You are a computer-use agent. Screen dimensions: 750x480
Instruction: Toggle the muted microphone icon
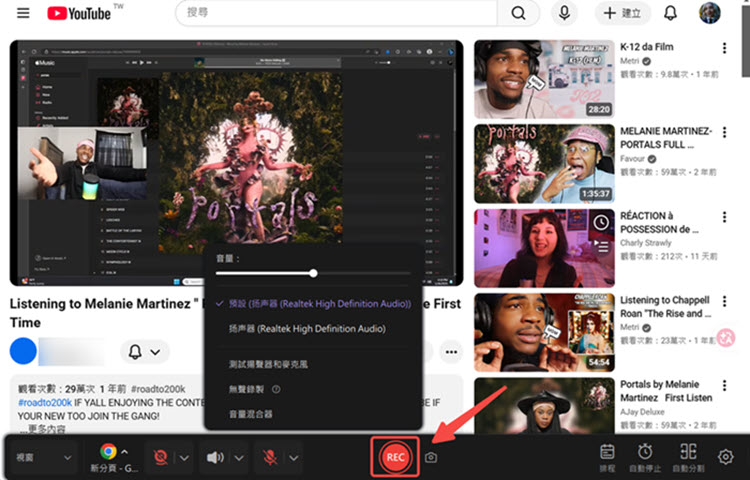(x=270, y=458)
